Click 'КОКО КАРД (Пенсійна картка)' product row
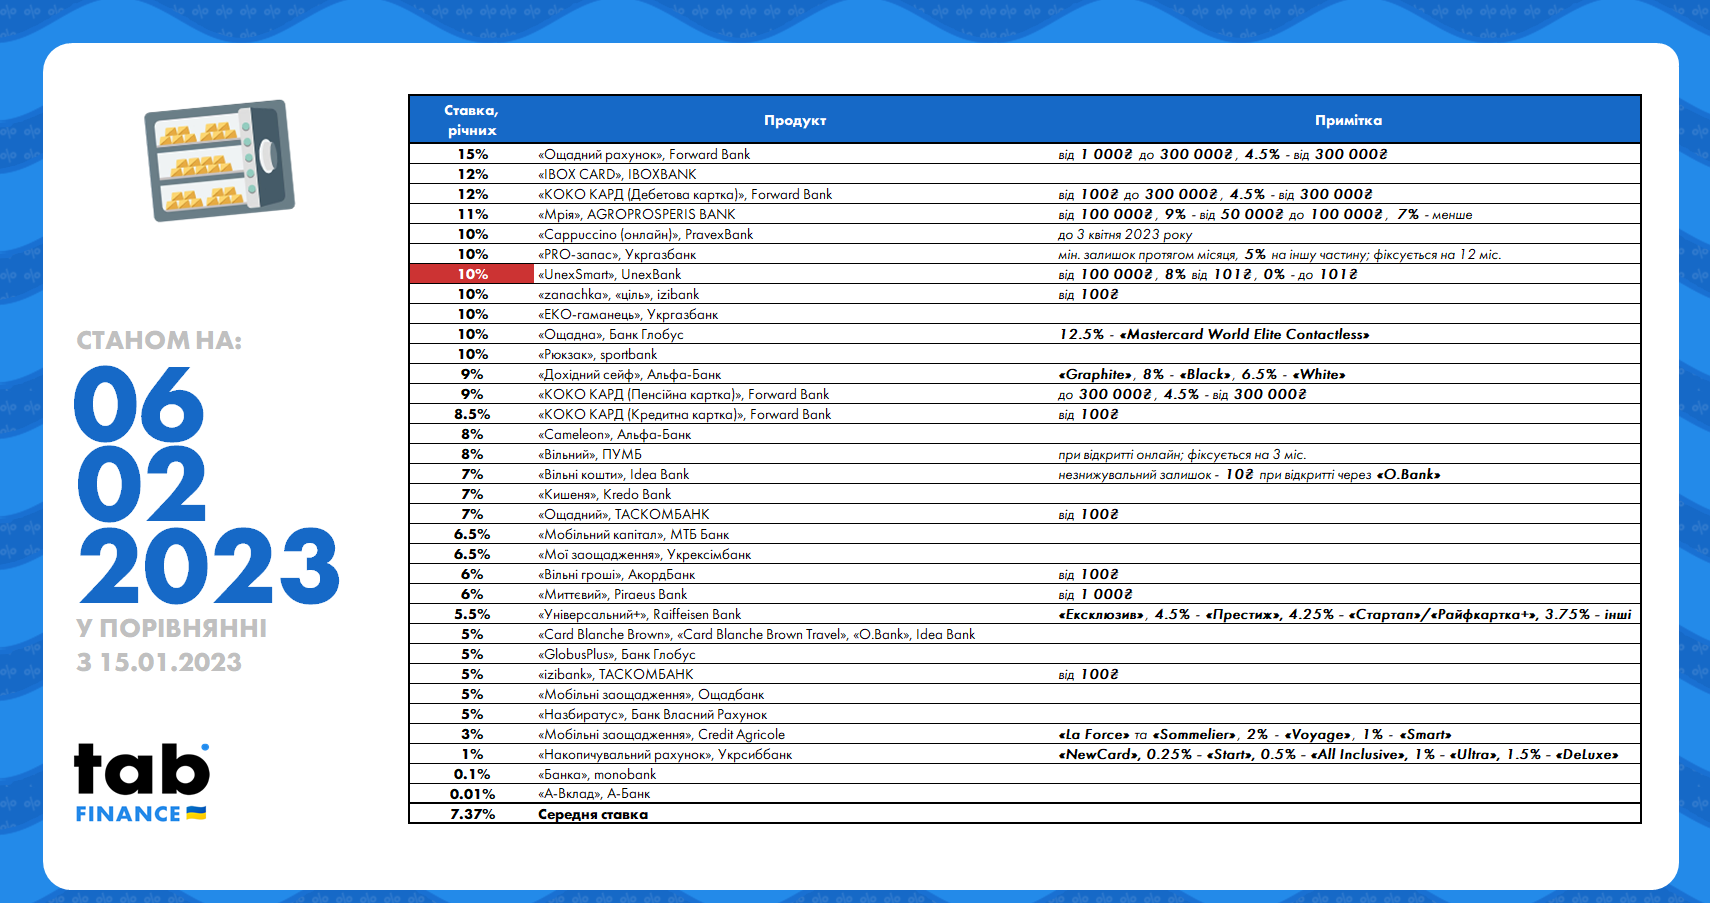Image resolution: width=1710 pixels, height=903 pixels. pos(1025,394)
